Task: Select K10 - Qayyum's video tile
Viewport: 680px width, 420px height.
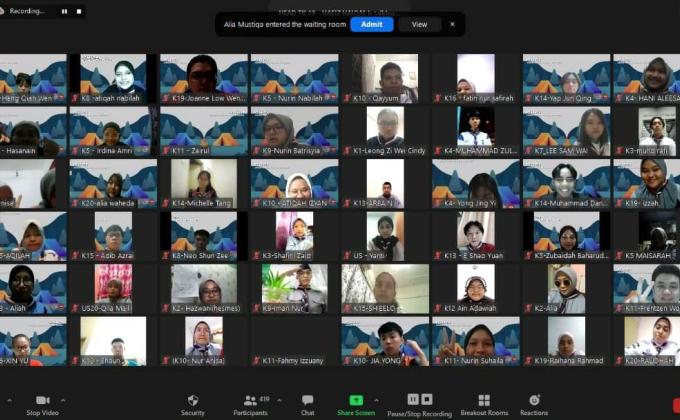Action: pyautogui.click(x=384, y=78)
